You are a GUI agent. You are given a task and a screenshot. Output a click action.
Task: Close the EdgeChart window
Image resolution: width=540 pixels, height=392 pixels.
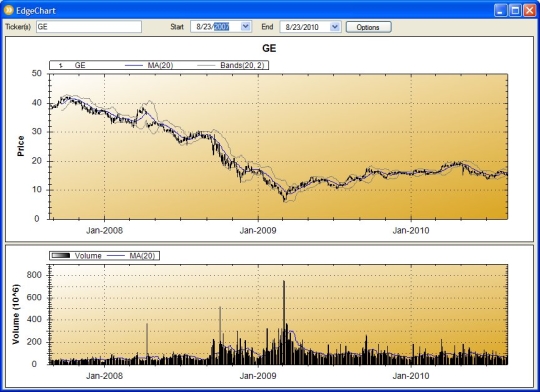pos(530,10)
